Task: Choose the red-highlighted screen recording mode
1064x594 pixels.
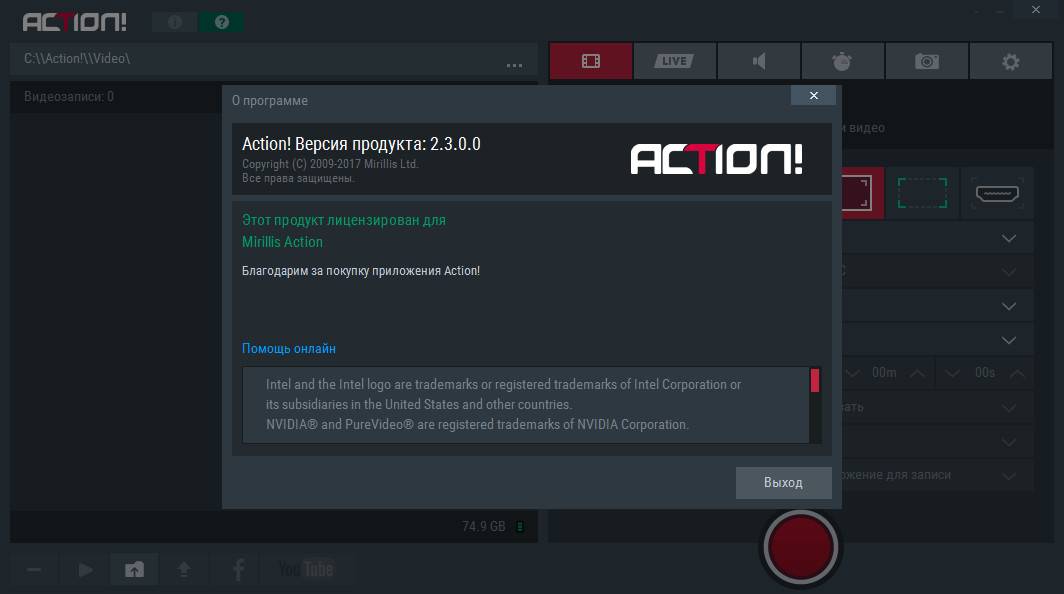Action: [x=862, y=193]
